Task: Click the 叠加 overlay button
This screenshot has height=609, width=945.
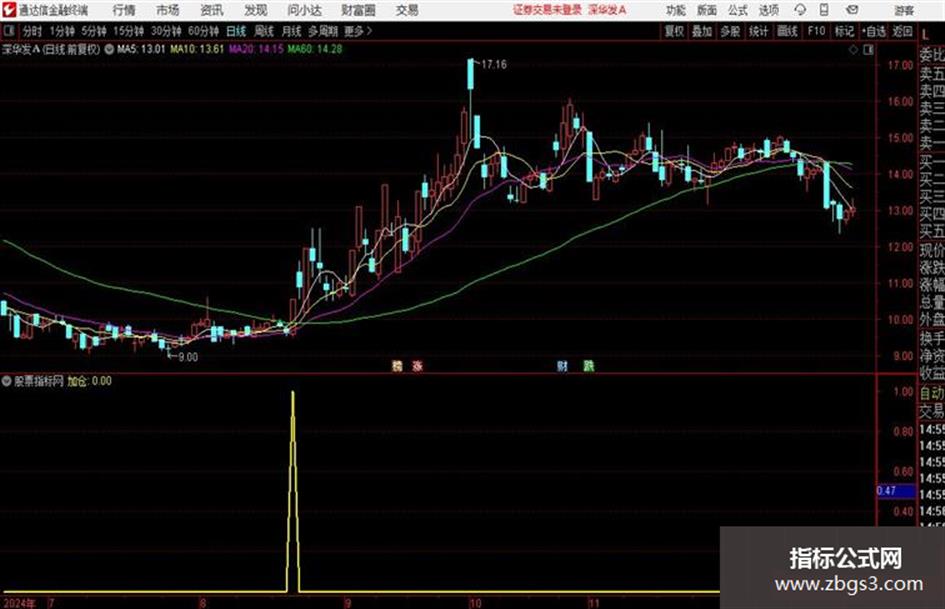Action: tap(702, 31)
